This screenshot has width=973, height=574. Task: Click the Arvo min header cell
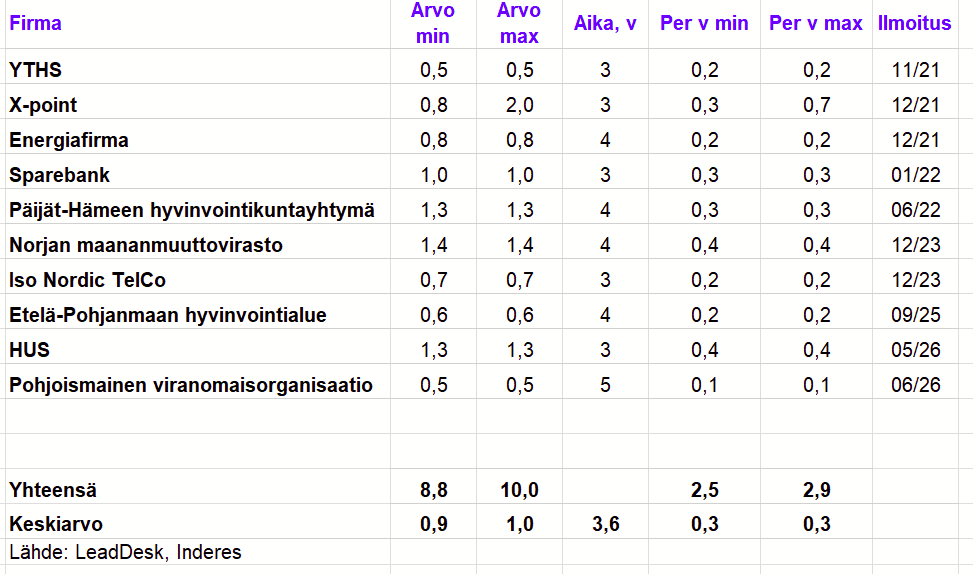(x=433, y=24)
